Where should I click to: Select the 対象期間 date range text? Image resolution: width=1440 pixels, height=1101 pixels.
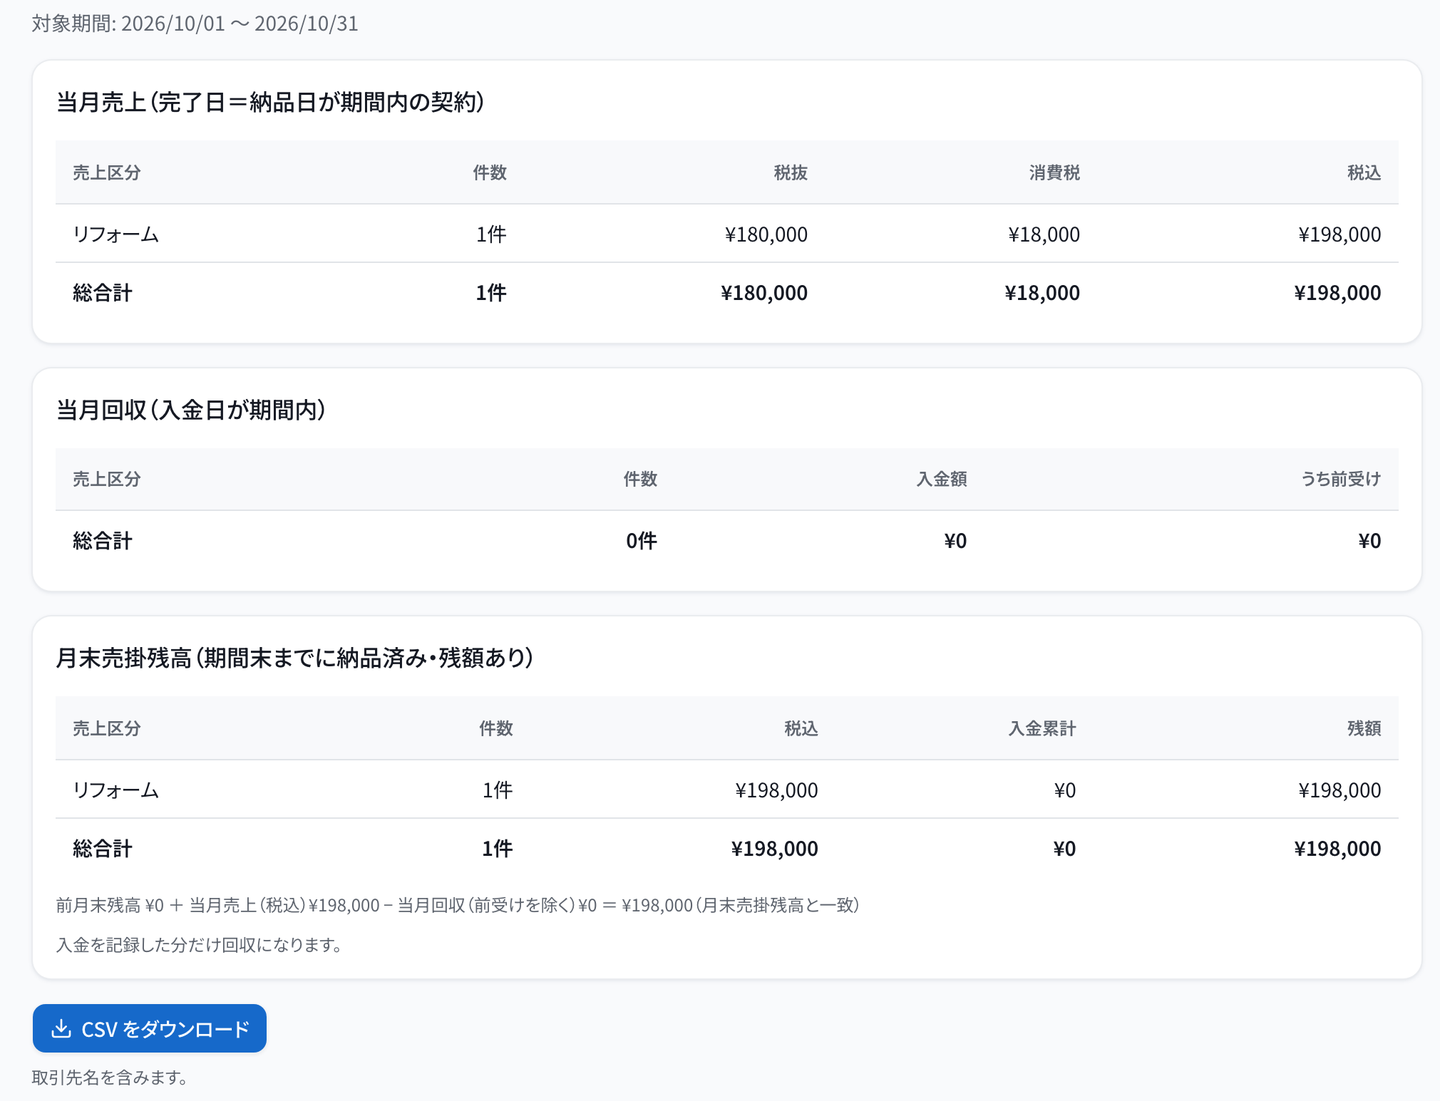[x=195, y=23]
